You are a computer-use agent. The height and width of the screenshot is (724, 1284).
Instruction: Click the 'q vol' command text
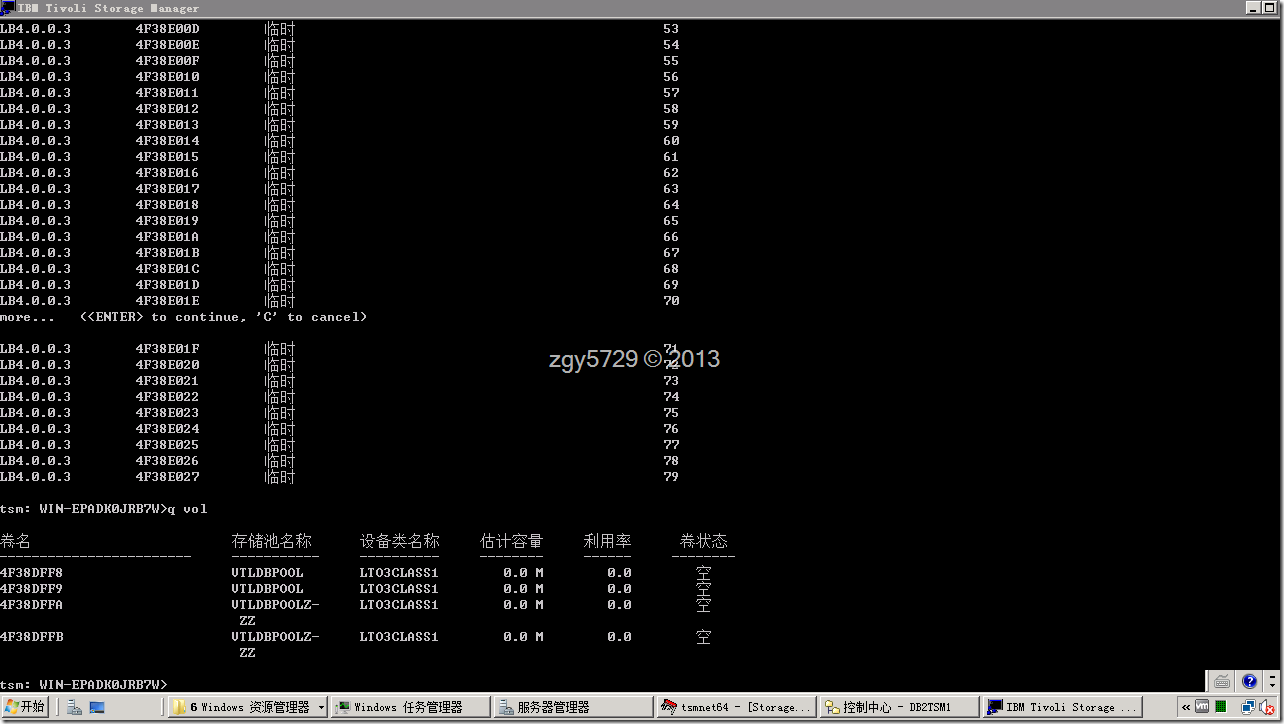[x=187, y=509]
